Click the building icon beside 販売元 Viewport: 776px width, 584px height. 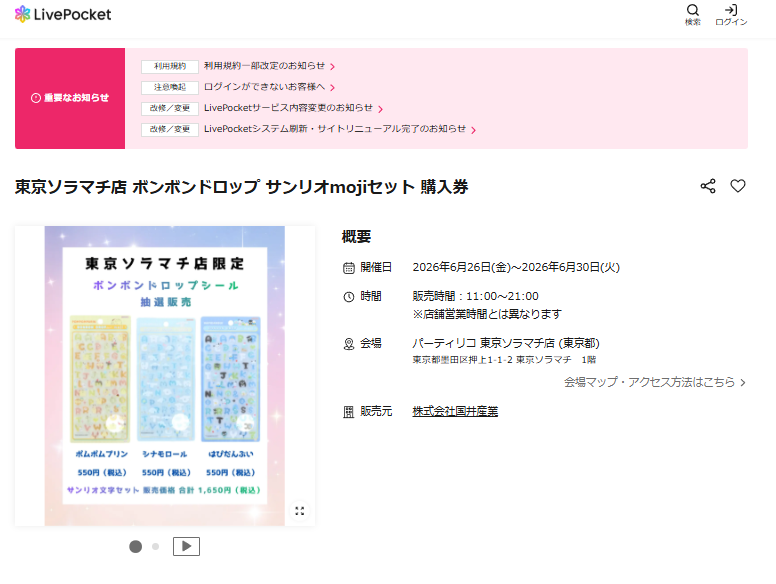pos(349,412)
